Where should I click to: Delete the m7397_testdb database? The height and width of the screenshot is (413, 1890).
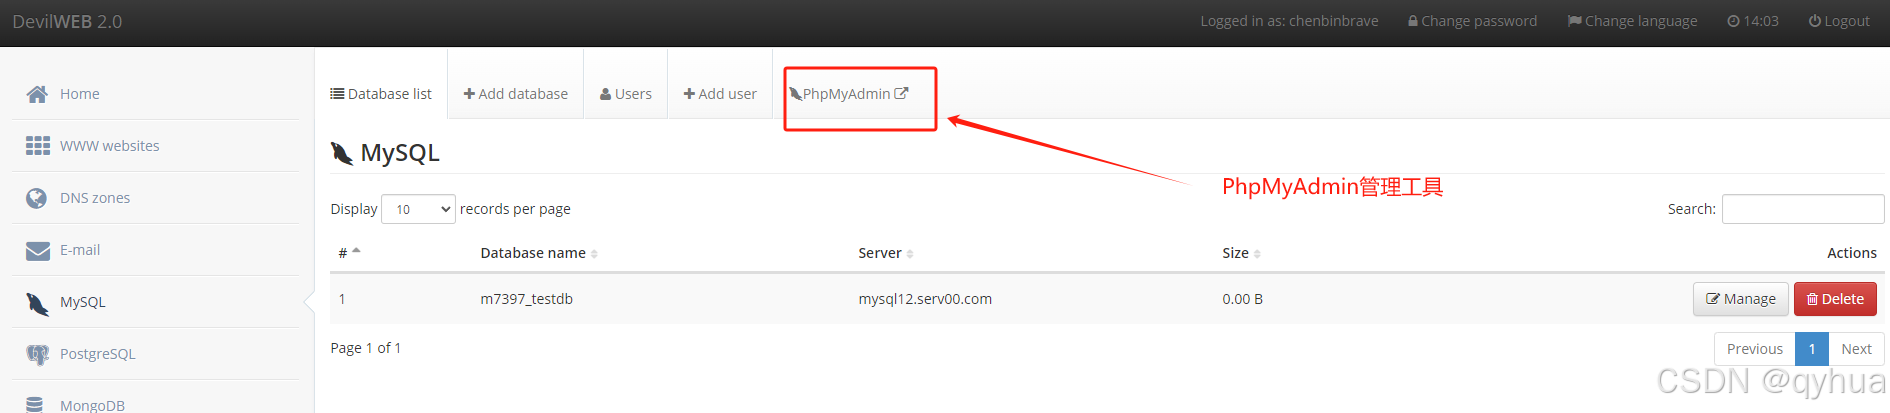point(1835,299)
